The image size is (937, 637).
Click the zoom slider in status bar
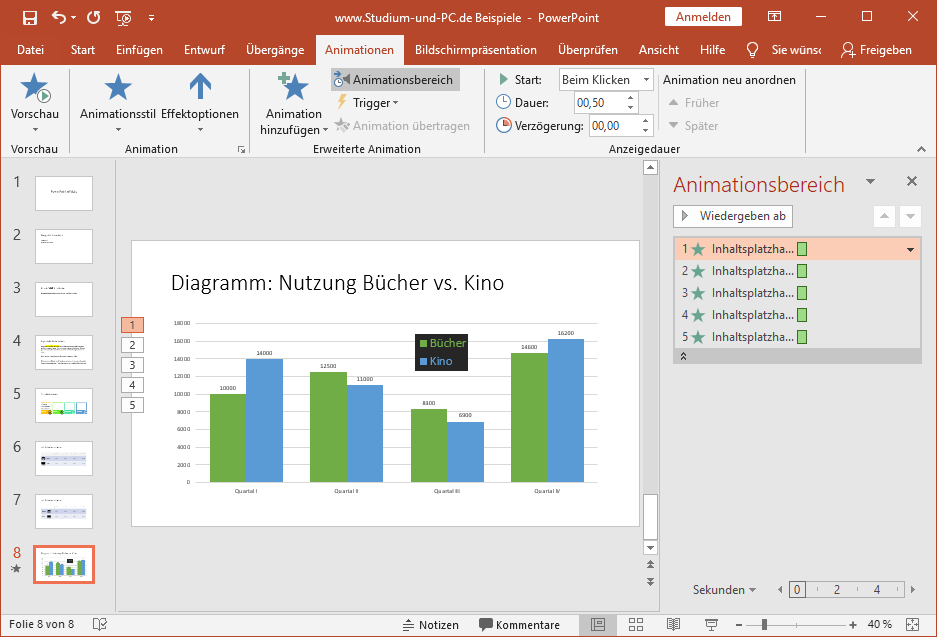[795, 625]
